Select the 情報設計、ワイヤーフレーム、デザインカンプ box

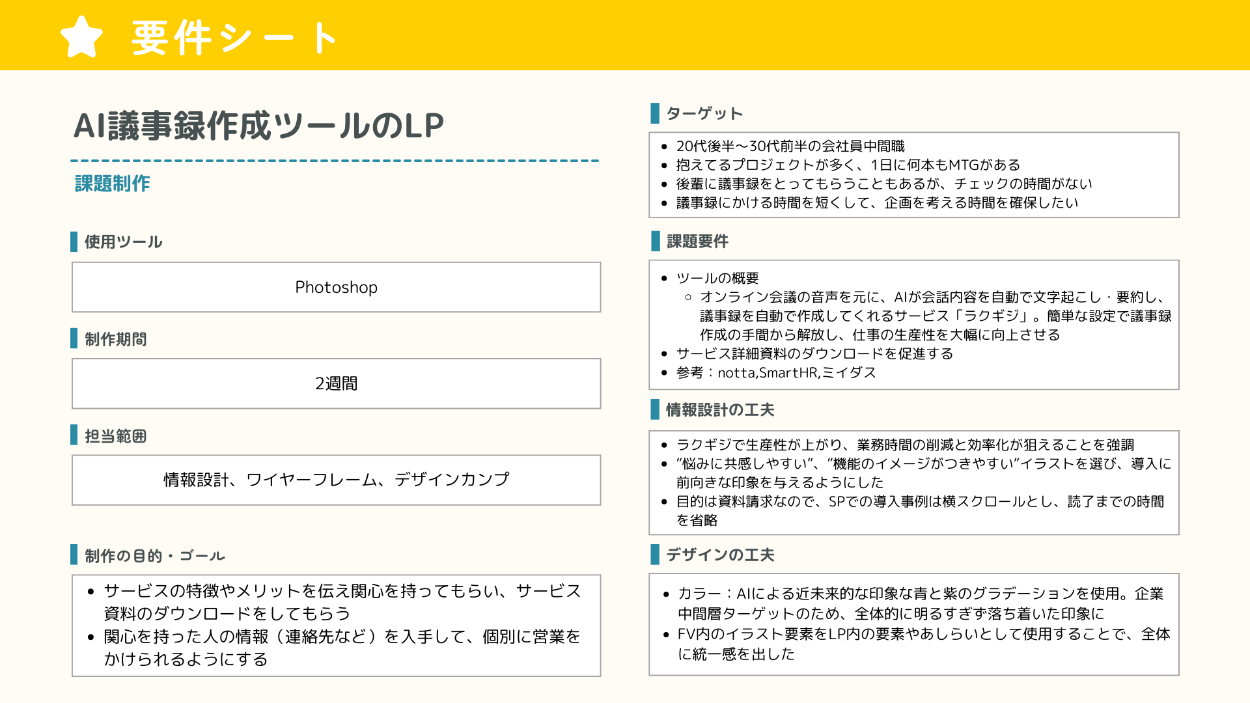click(336, 480)
